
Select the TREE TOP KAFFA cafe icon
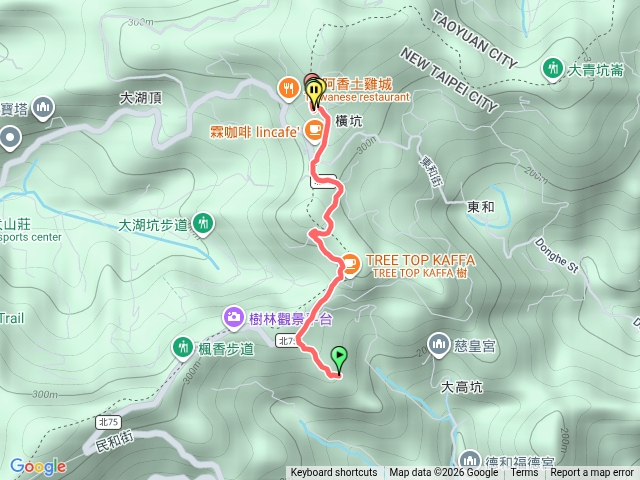click(350, 264)
